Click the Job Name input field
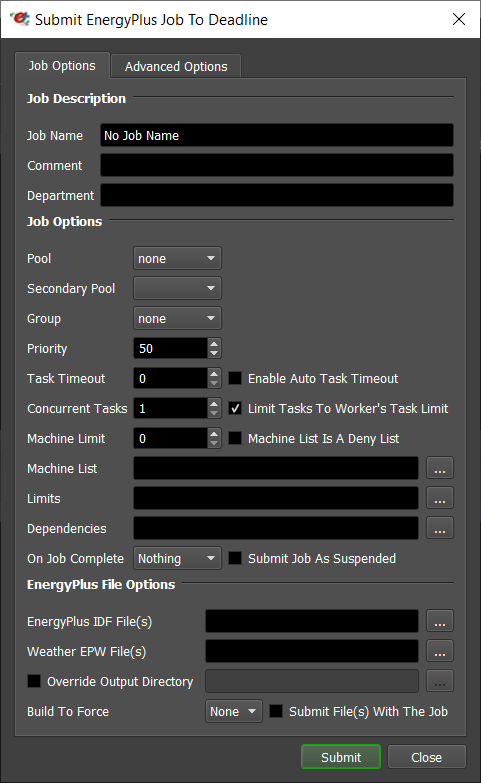481x783 pixels. (277, 135)
